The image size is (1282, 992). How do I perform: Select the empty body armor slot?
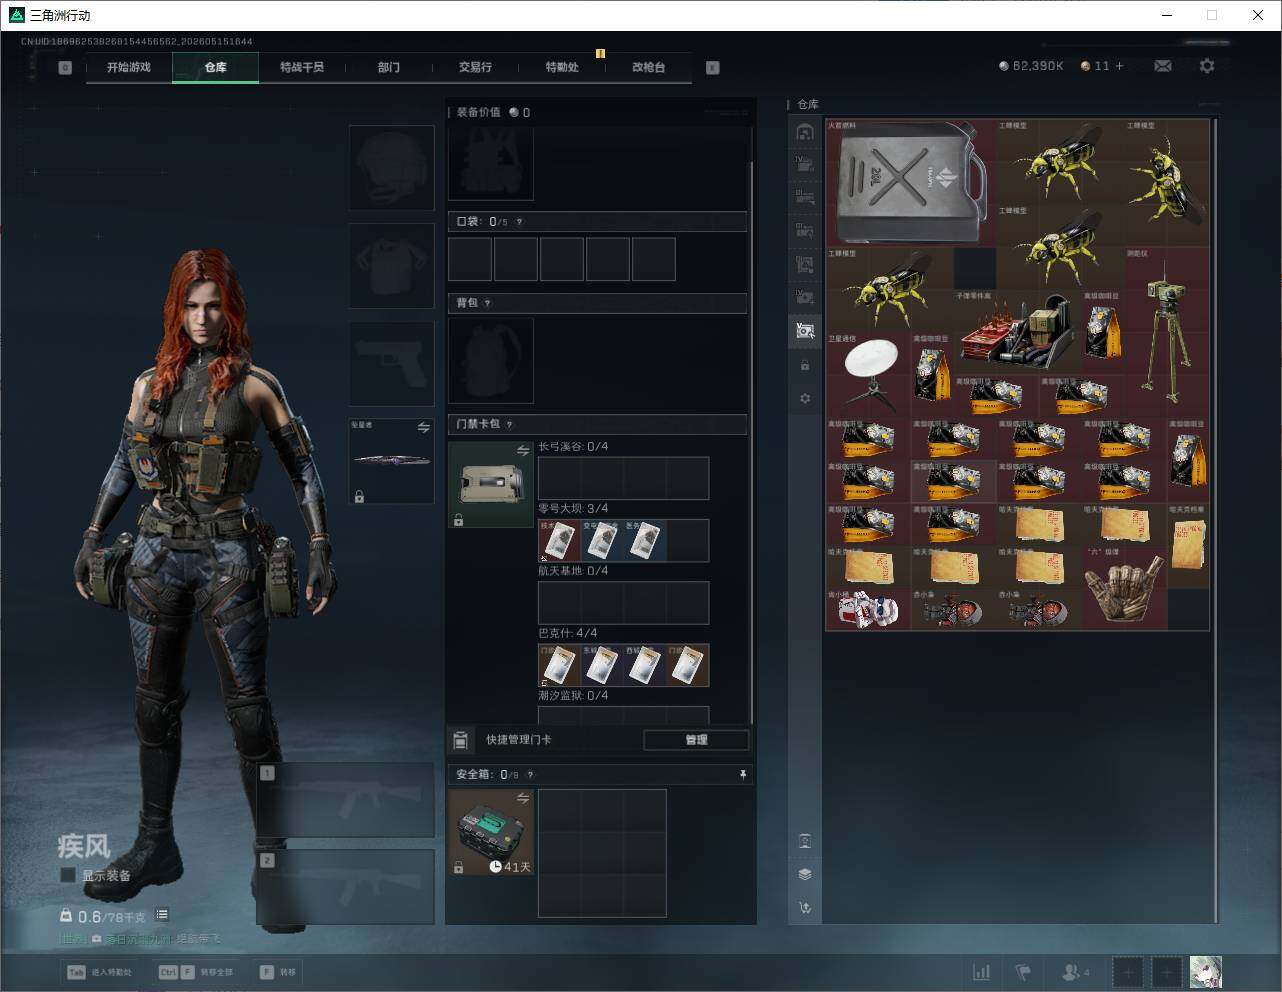392,265
